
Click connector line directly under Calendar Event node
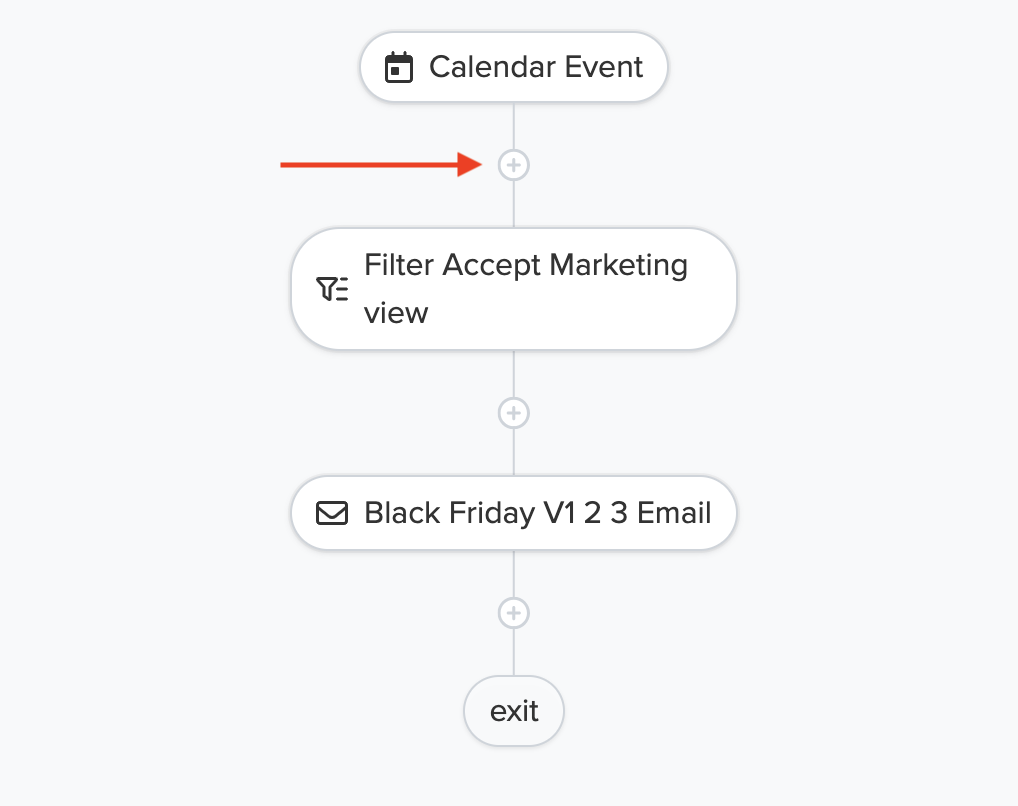514,125
